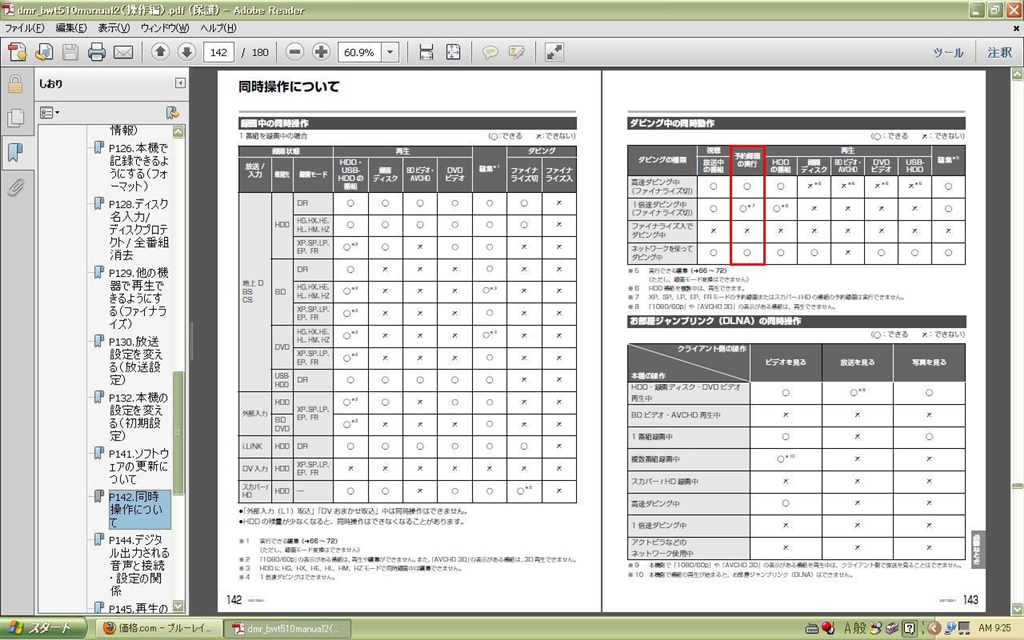The image size is (1024, 640).
Task: Click the bookmarks panel scrollbar thumb
Action: [178, 432]
